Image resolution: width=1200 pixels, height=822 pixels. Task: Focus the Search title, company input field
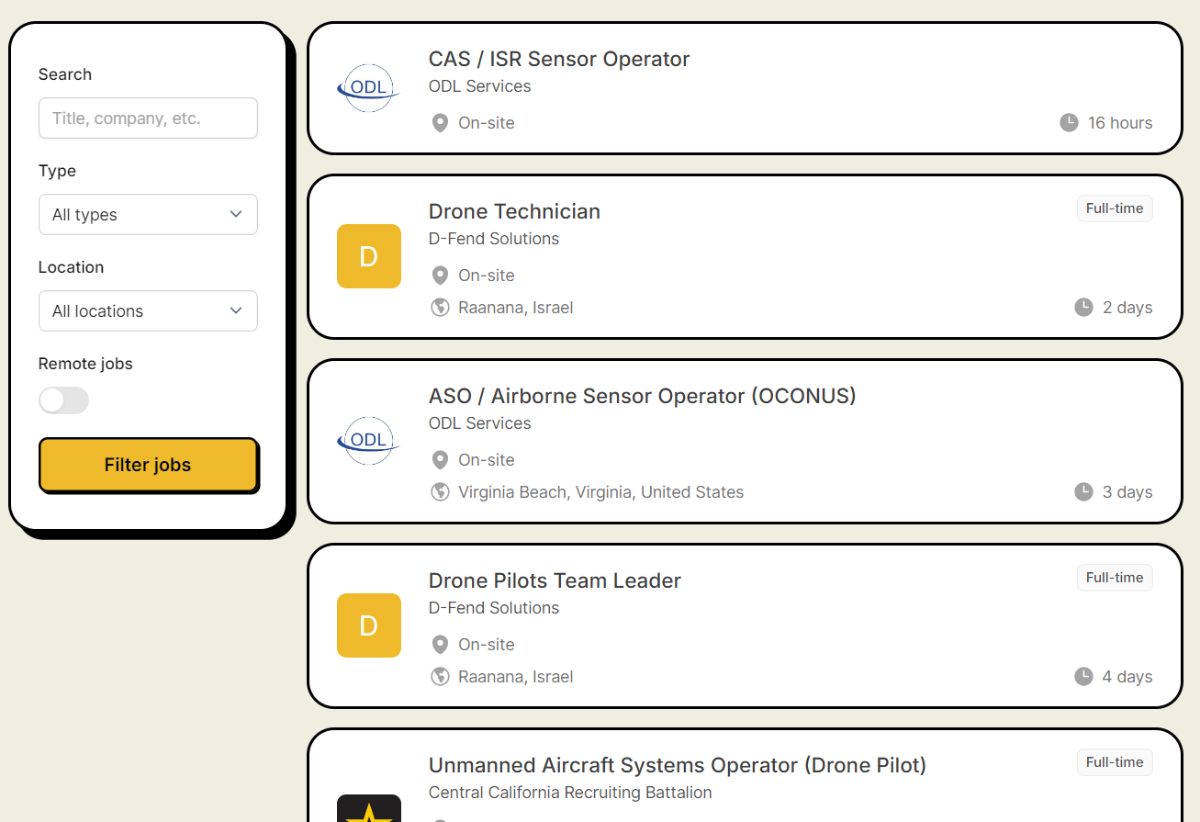[x=148, y=118]
